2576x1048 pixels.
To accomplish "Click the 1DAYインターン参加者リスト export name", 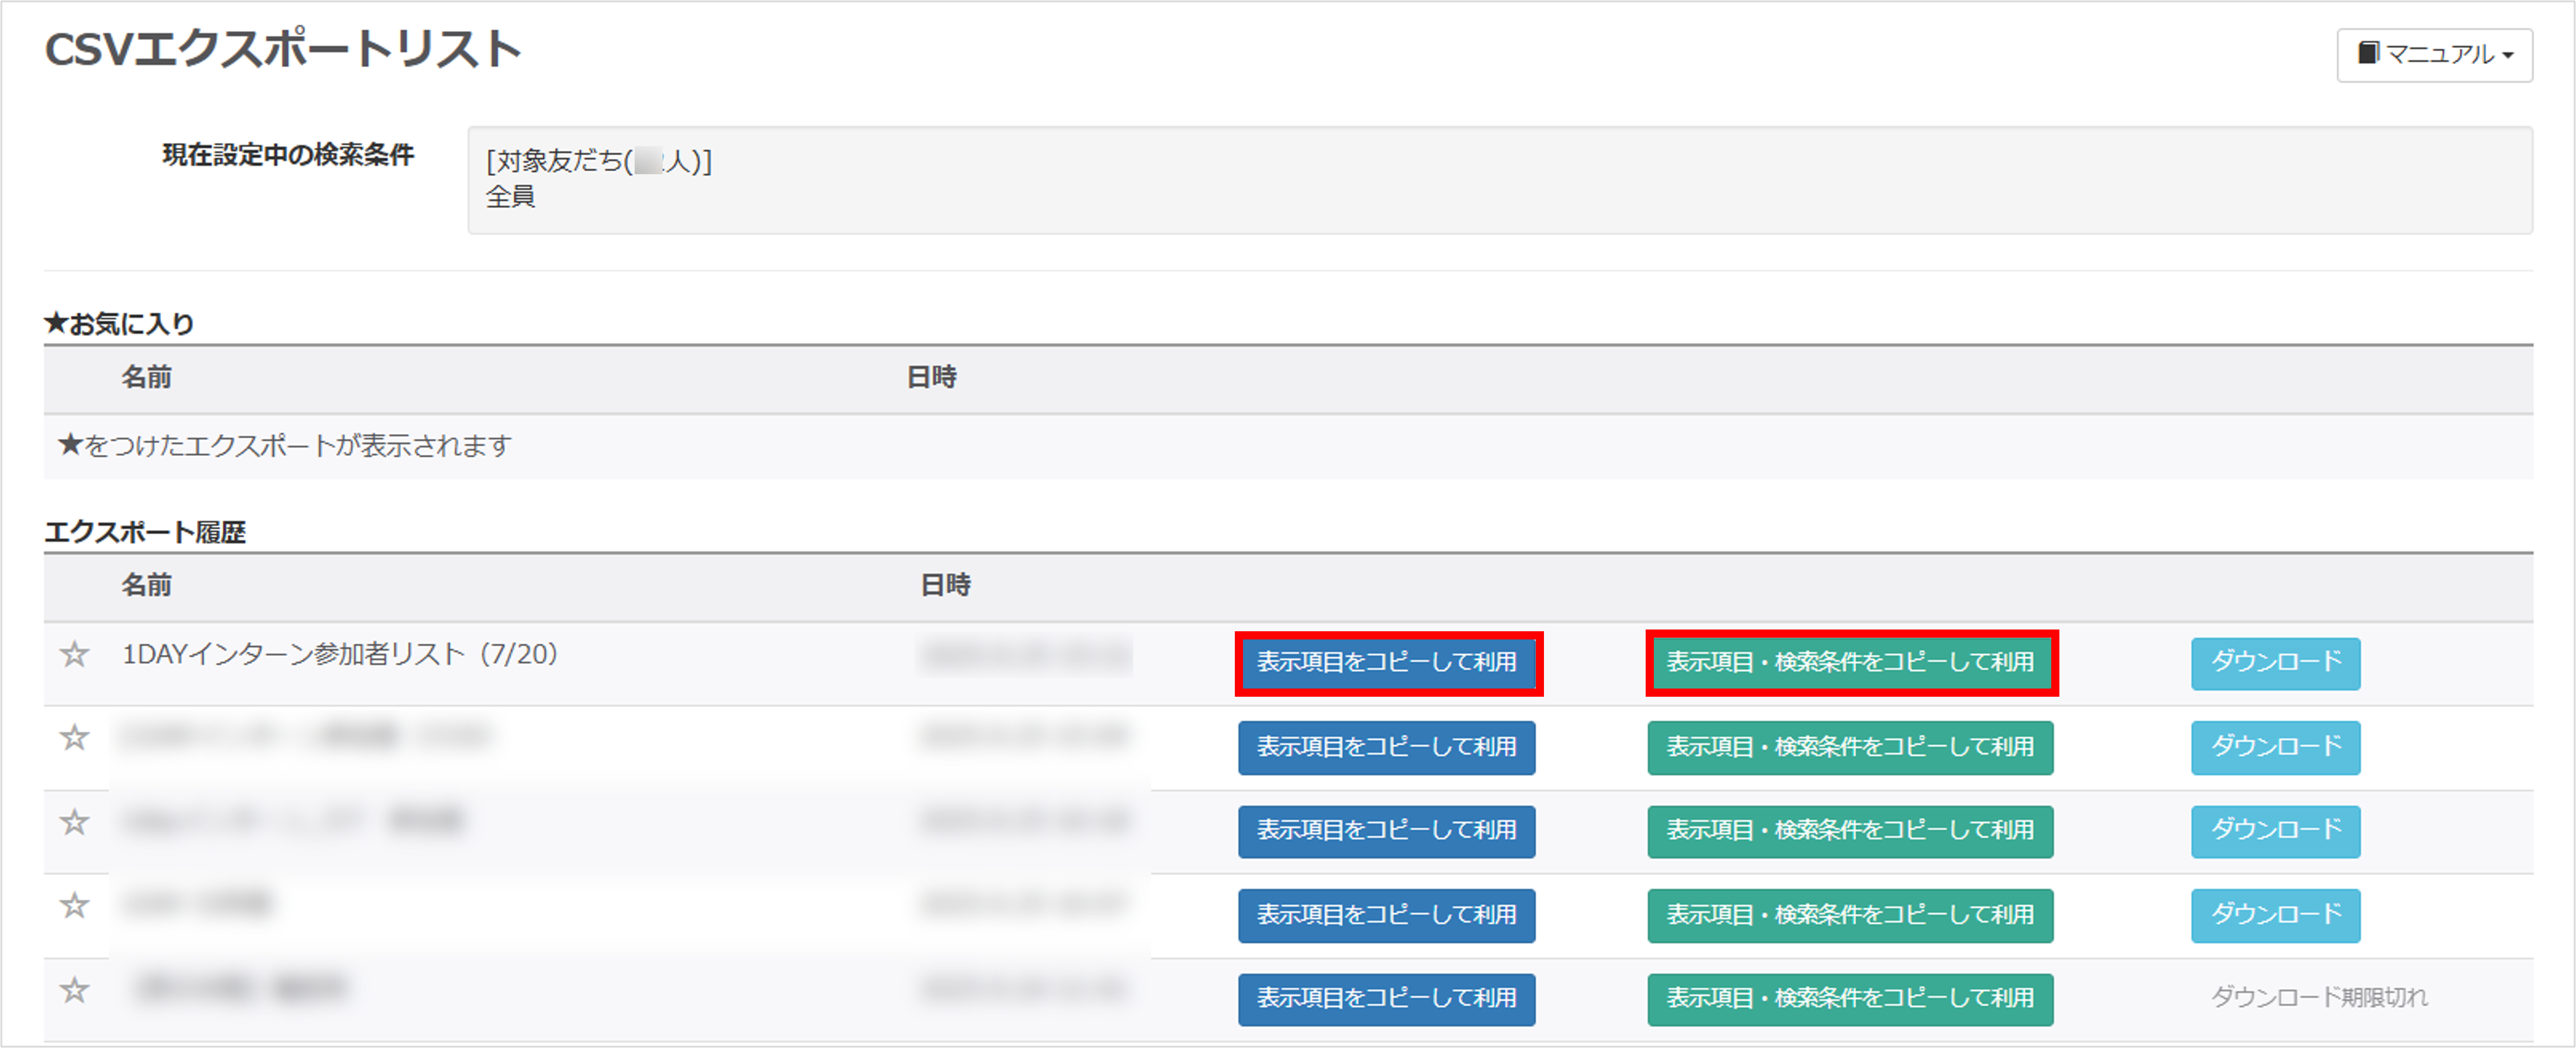I will click(x=339, y=654).
